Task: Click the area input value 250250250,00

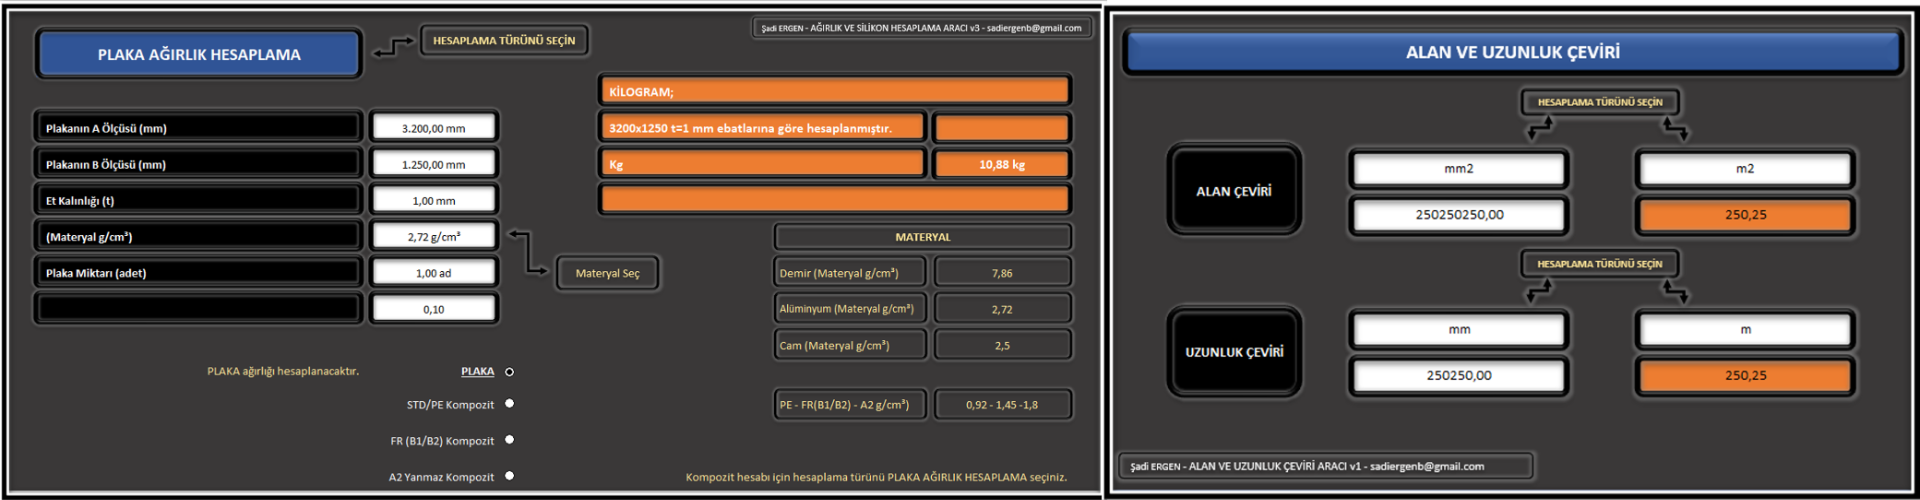Action: [x=1458, y=215]
